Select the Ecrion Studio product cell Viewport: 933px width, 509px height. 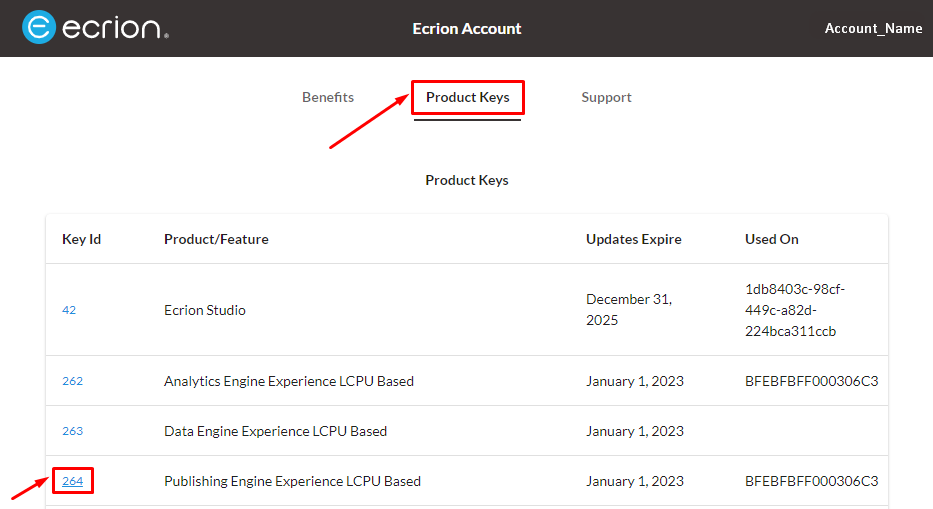pyautogui.click(x=205, y=310)
